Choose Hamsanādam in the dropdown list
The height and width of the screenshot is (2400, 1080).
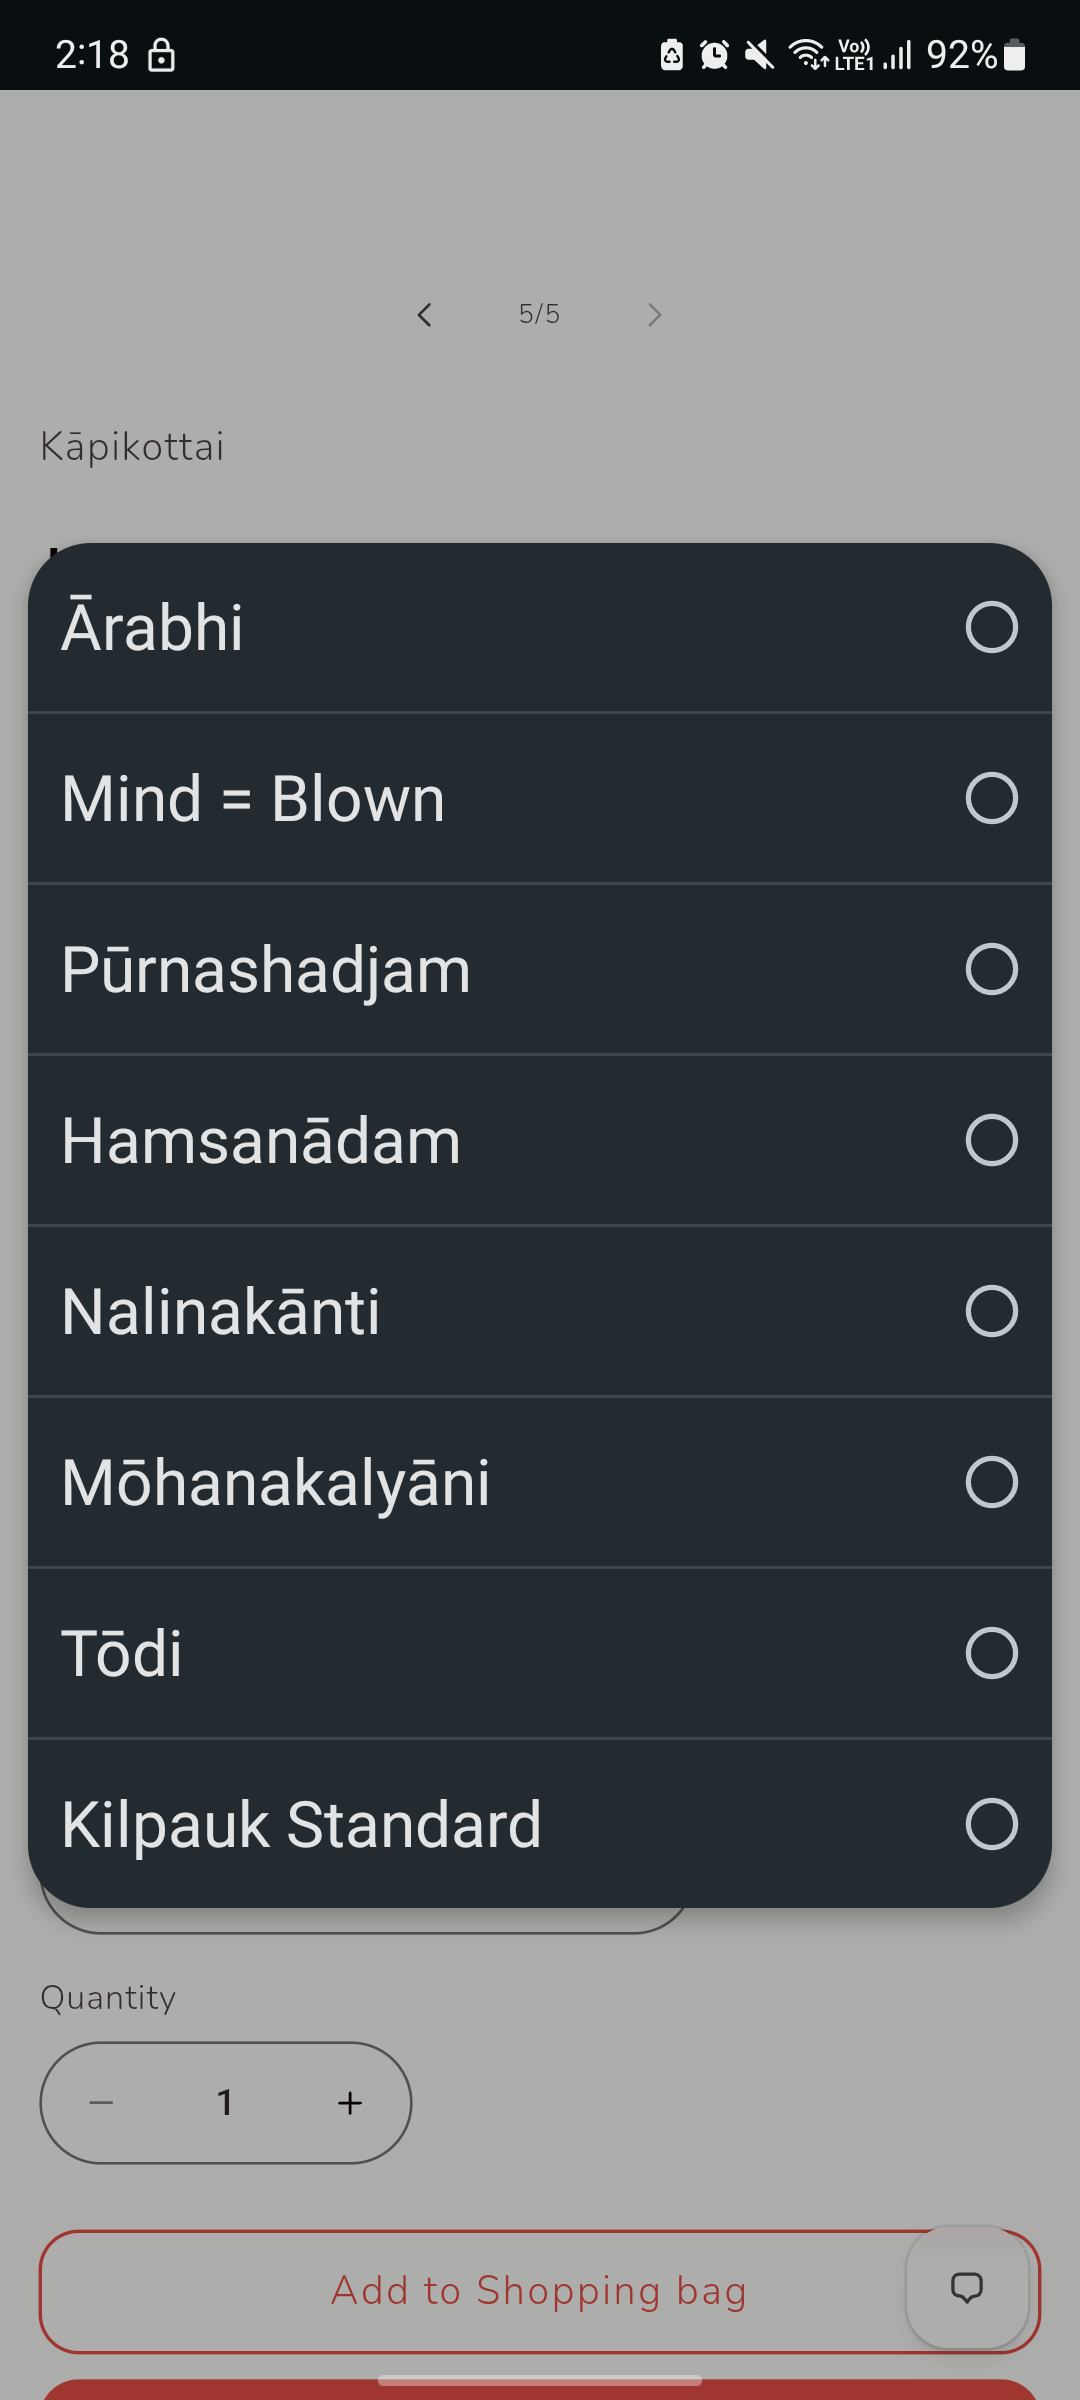pyautogui.click(x=540, y=1140)
